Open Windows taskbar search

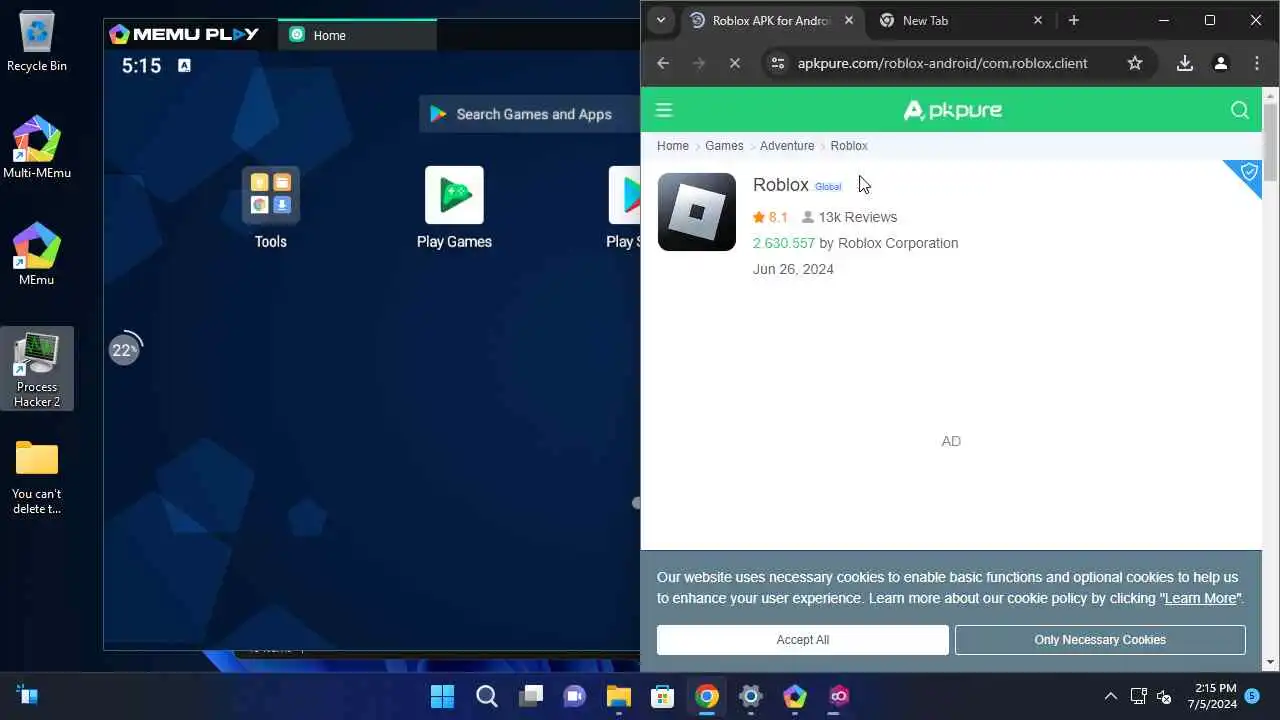[x=487, y=696]
